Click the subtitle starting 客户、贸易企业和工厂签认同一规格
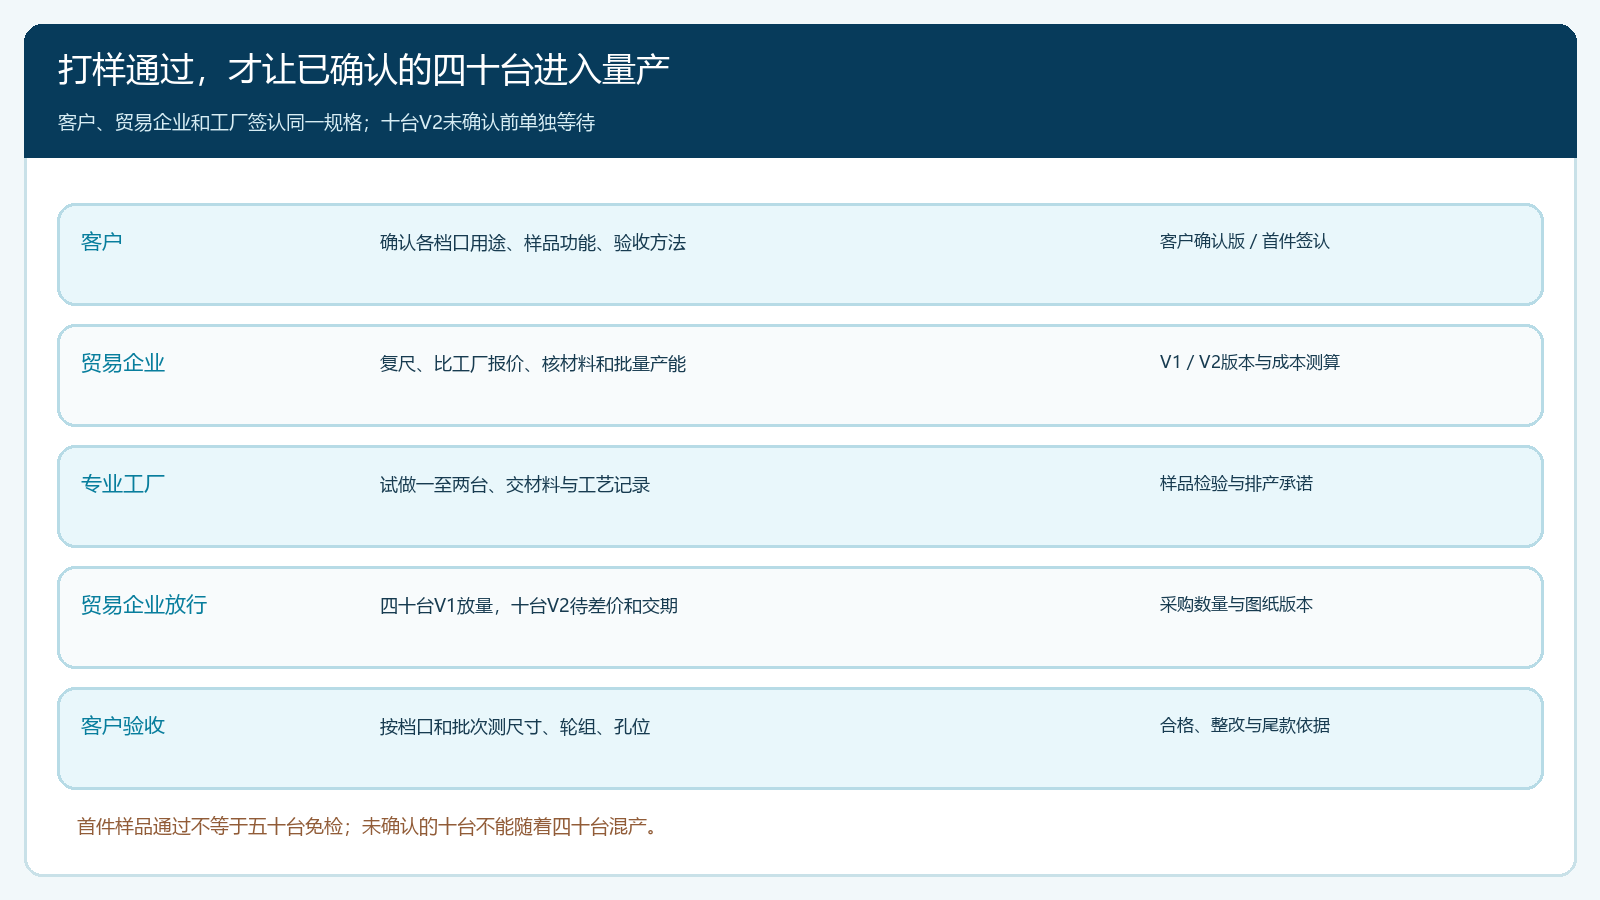Screen dimensions: 1600x900 pos(327,123)
